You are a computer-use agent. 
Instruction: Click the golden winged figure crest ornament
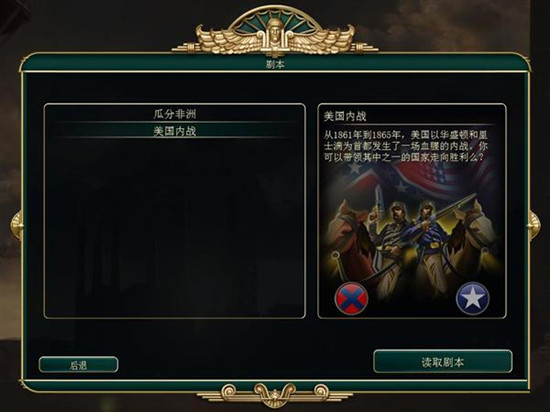tap(275, 33)
